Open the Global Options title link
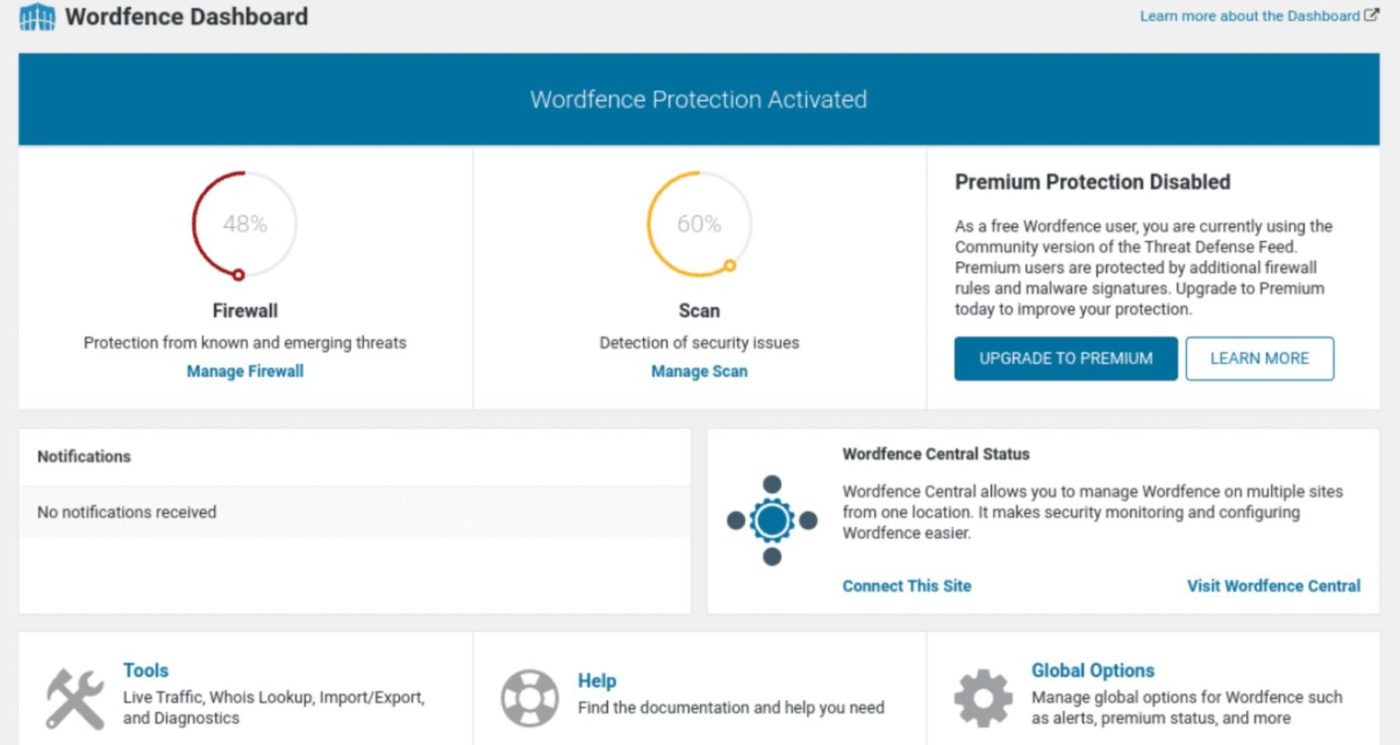 pyautogui.click(x=1093, y=670)
